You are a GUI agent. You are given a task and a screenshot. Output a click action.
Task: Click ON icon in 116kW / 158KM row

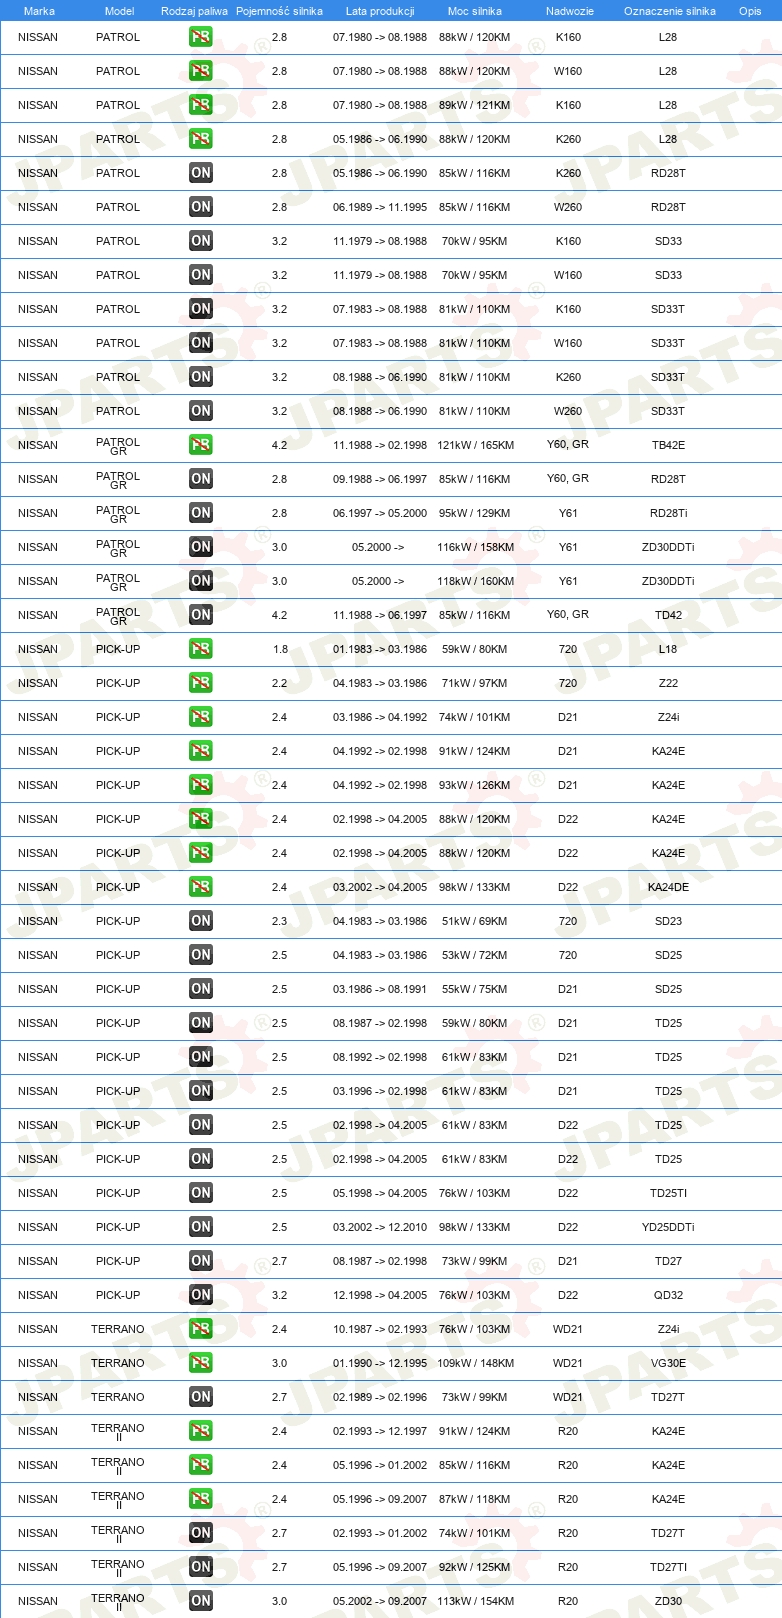[x=201, y=547]
